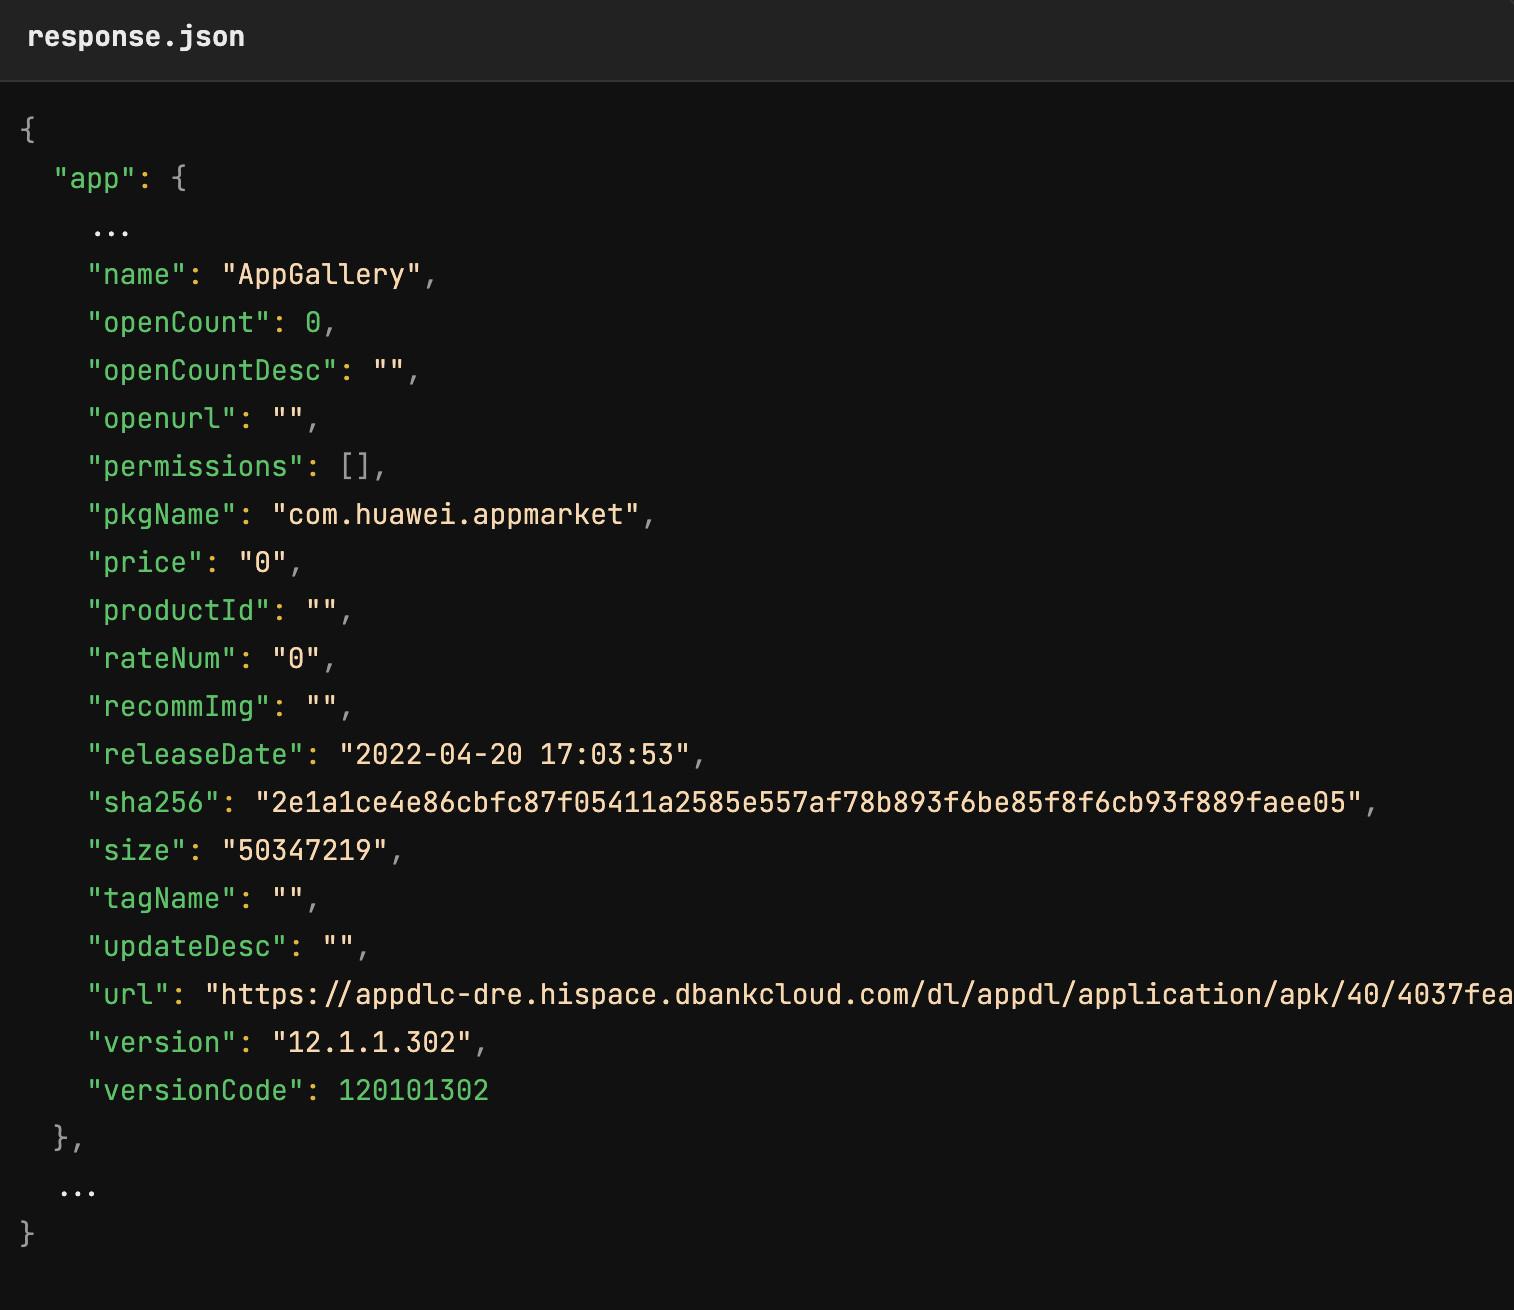Image resolution: width=1514 pixels, height=1310 pixels.
Task: Click the "app" key
Action: (95, 179)
